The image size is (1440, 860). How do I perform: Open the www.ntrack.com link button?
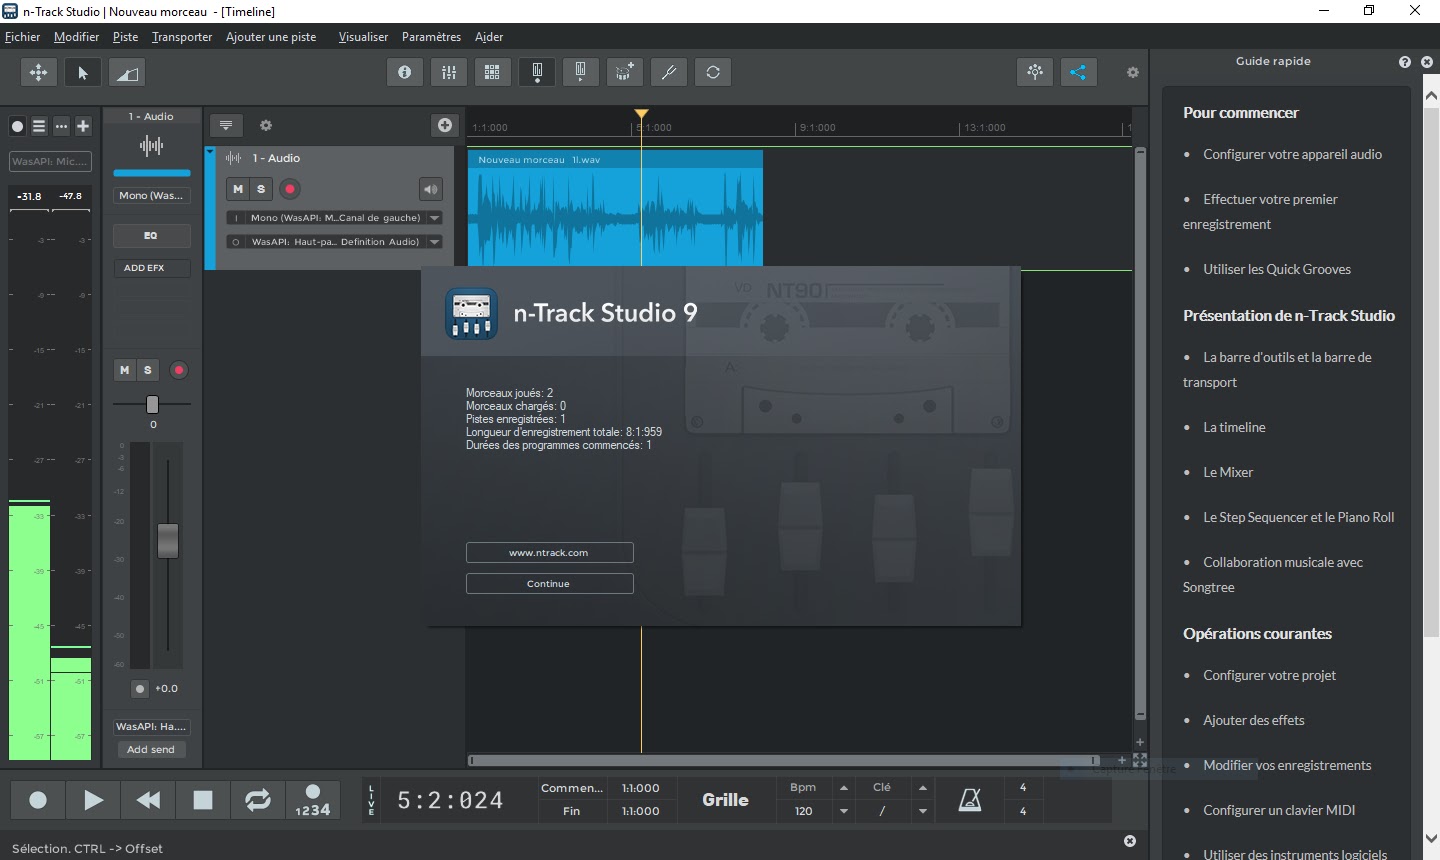(x=549, y=553)
